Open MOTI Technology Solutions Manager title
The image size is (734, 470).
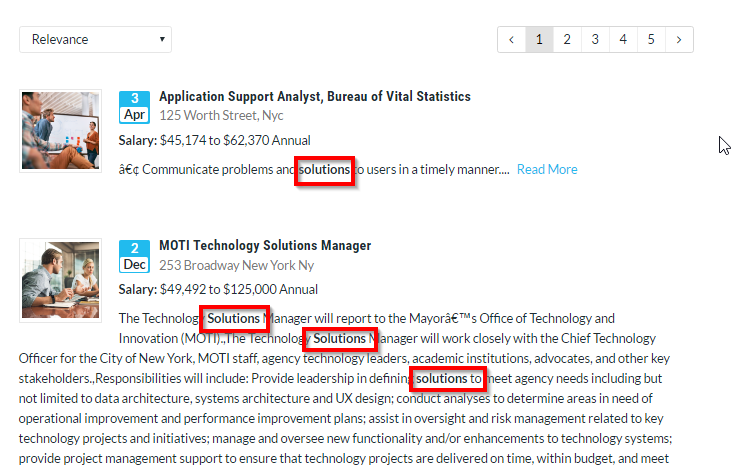pos(265,246)
